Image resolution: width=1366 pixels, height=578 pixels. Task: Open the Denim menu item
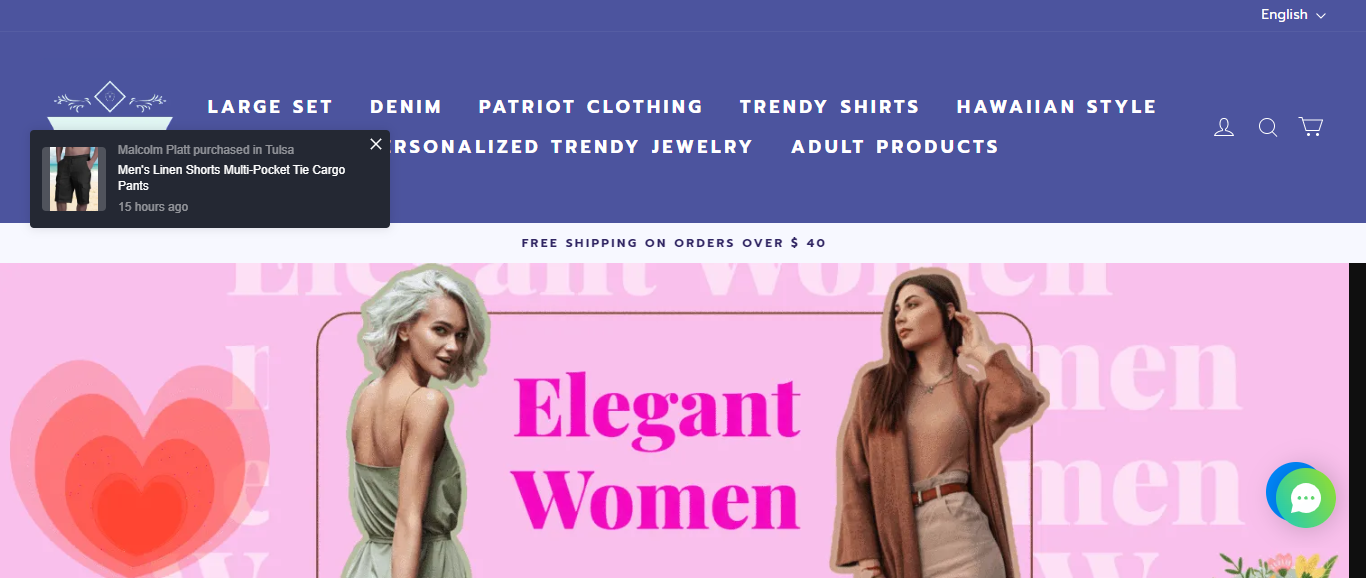[x=406, y=107]
